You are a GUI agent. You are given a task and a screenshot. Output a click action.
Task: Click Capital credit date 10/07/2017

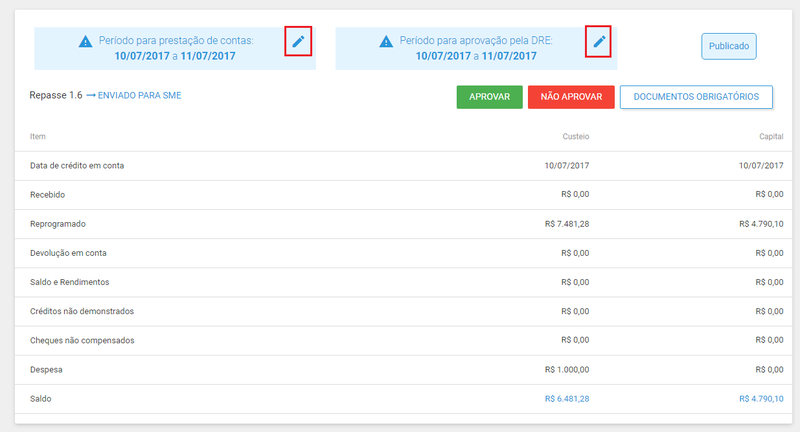[x=761, y=166]
